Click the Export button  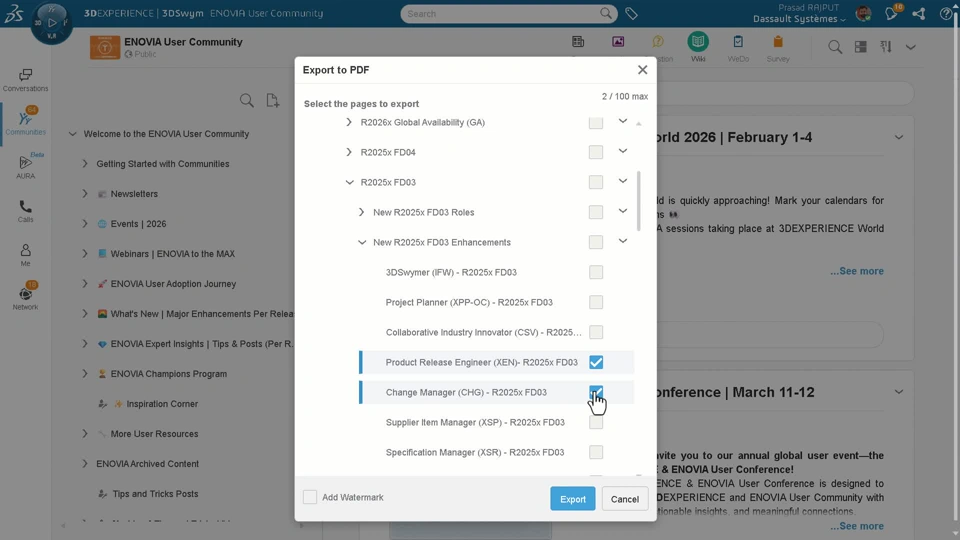click(572, 499)
